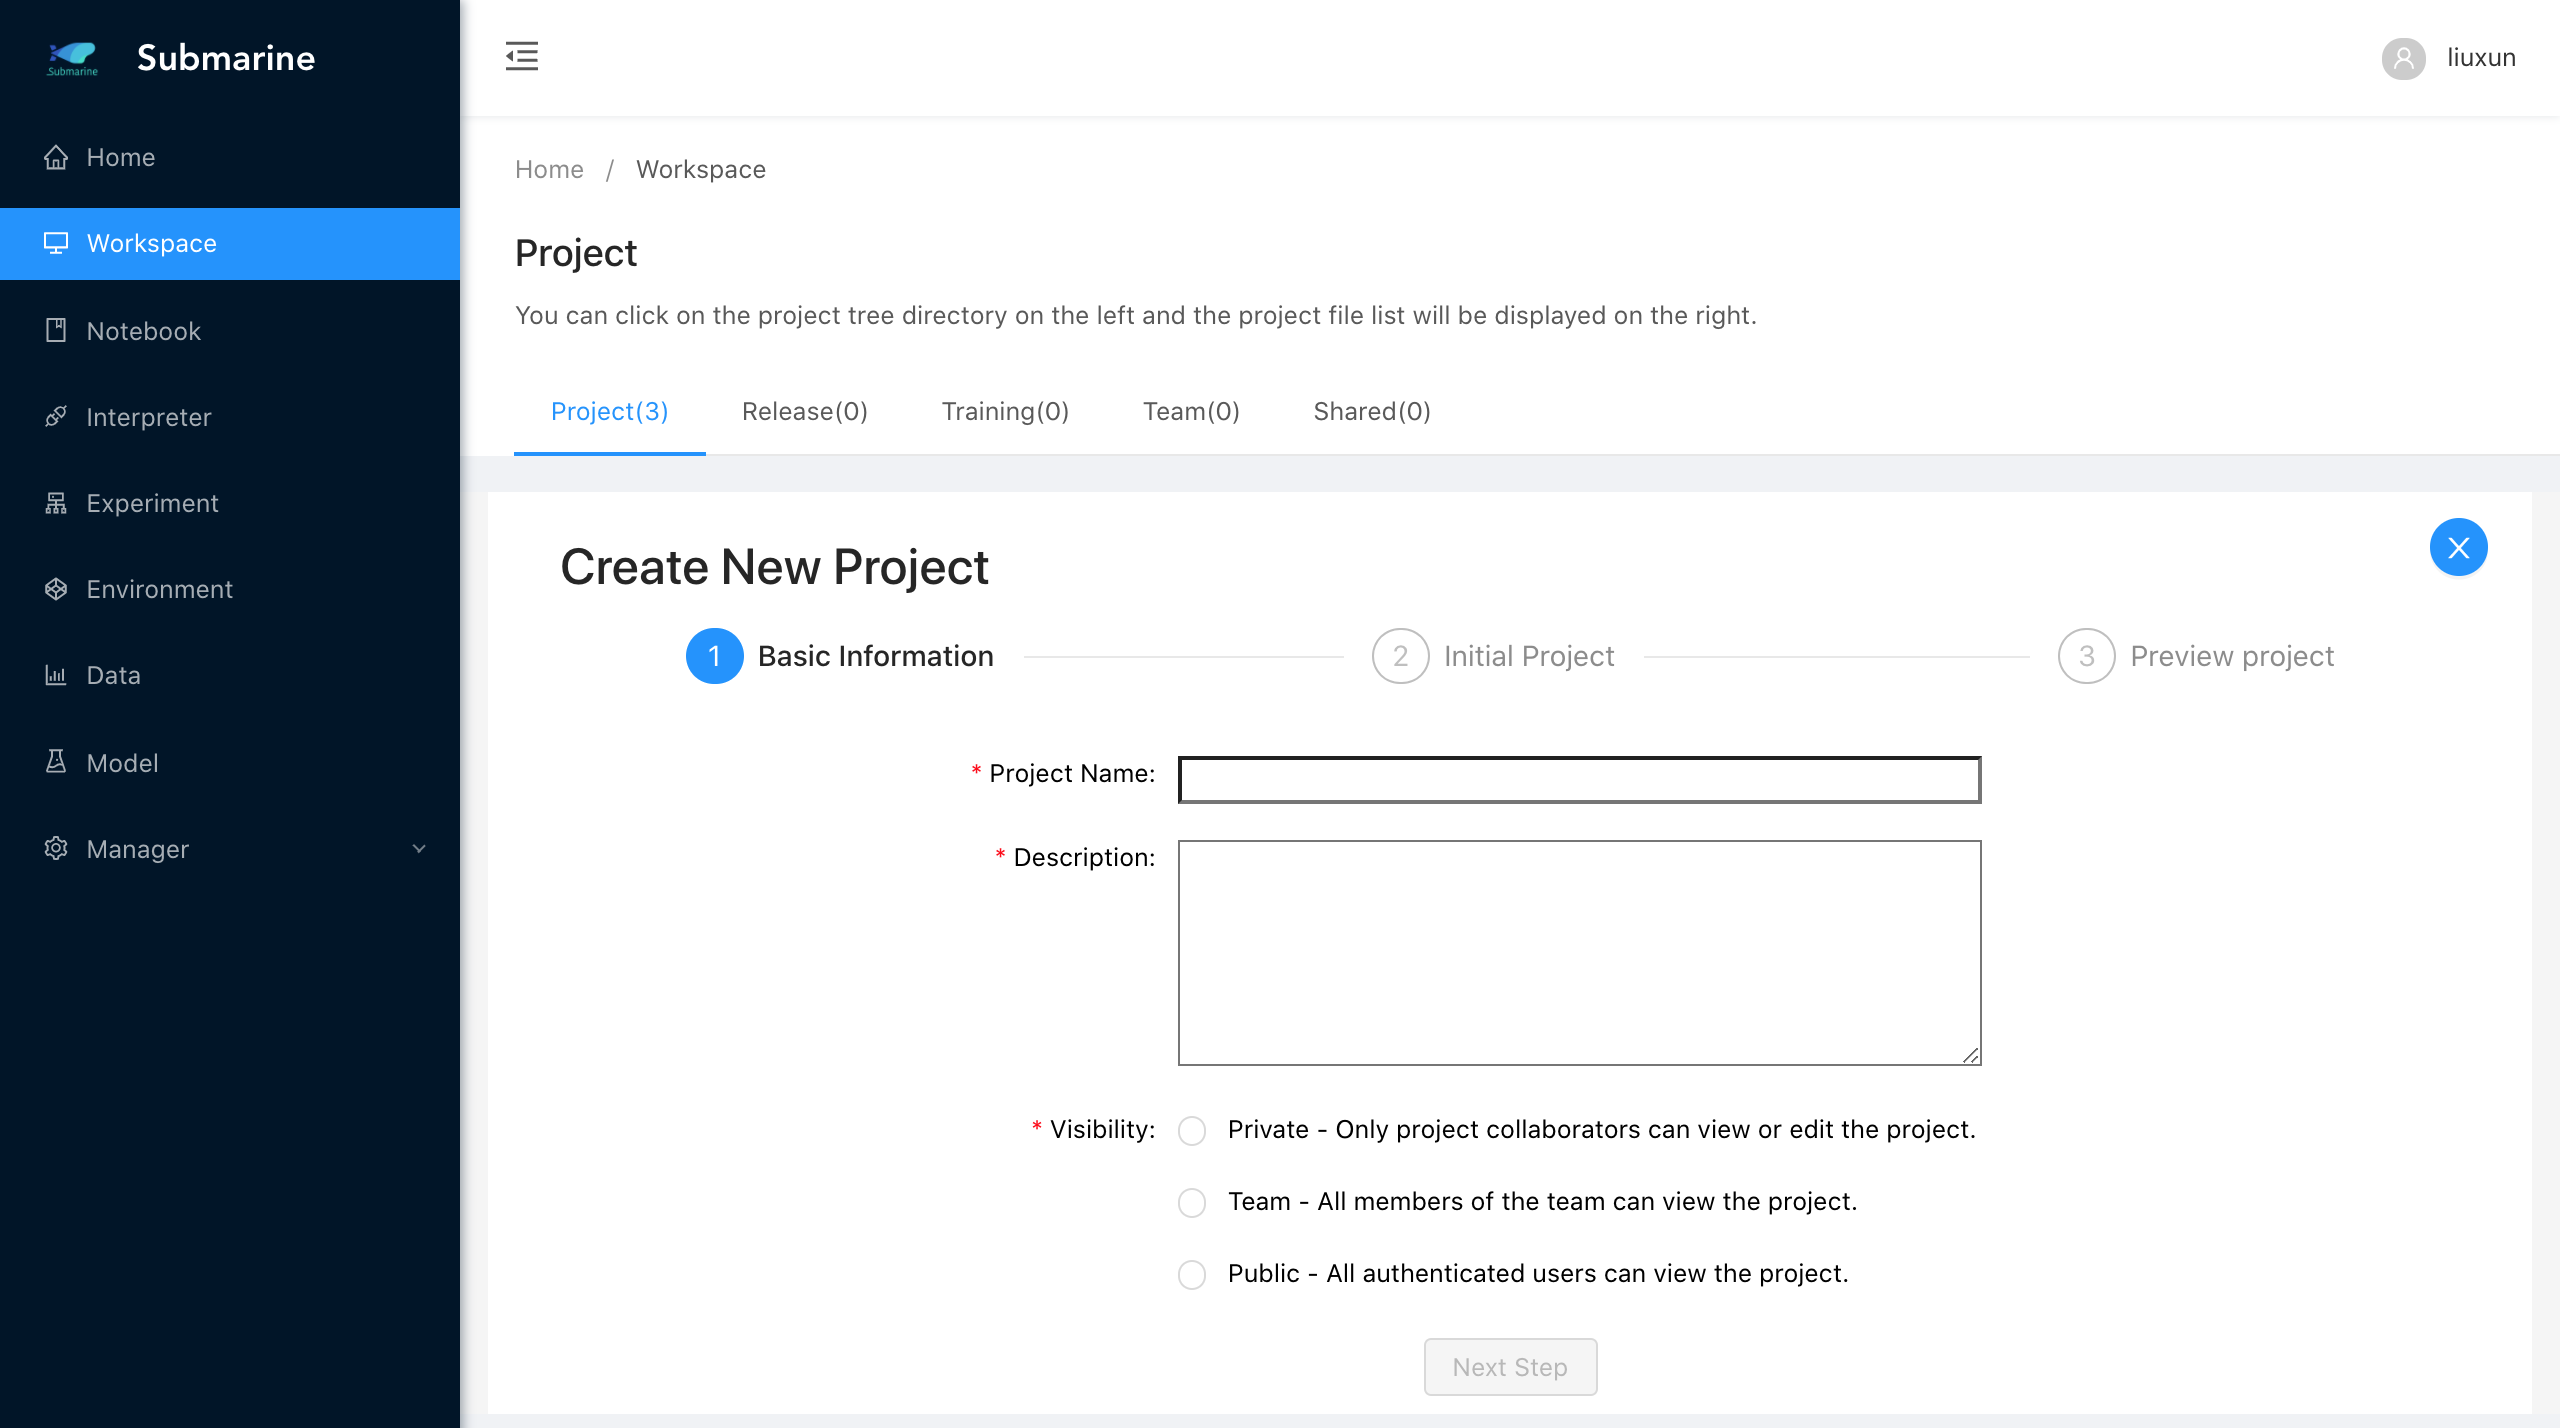Click the Home house icon in sidebar
This screenshot has height=1428, width=2560.
(x=56, y=157)
